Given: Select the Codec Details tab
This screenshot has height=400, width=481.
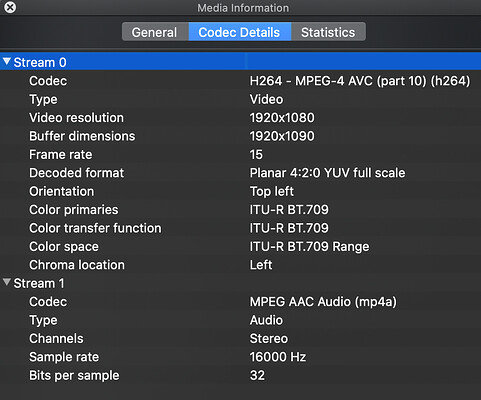Looking at the screenshot, I should [x=240, y=32].
